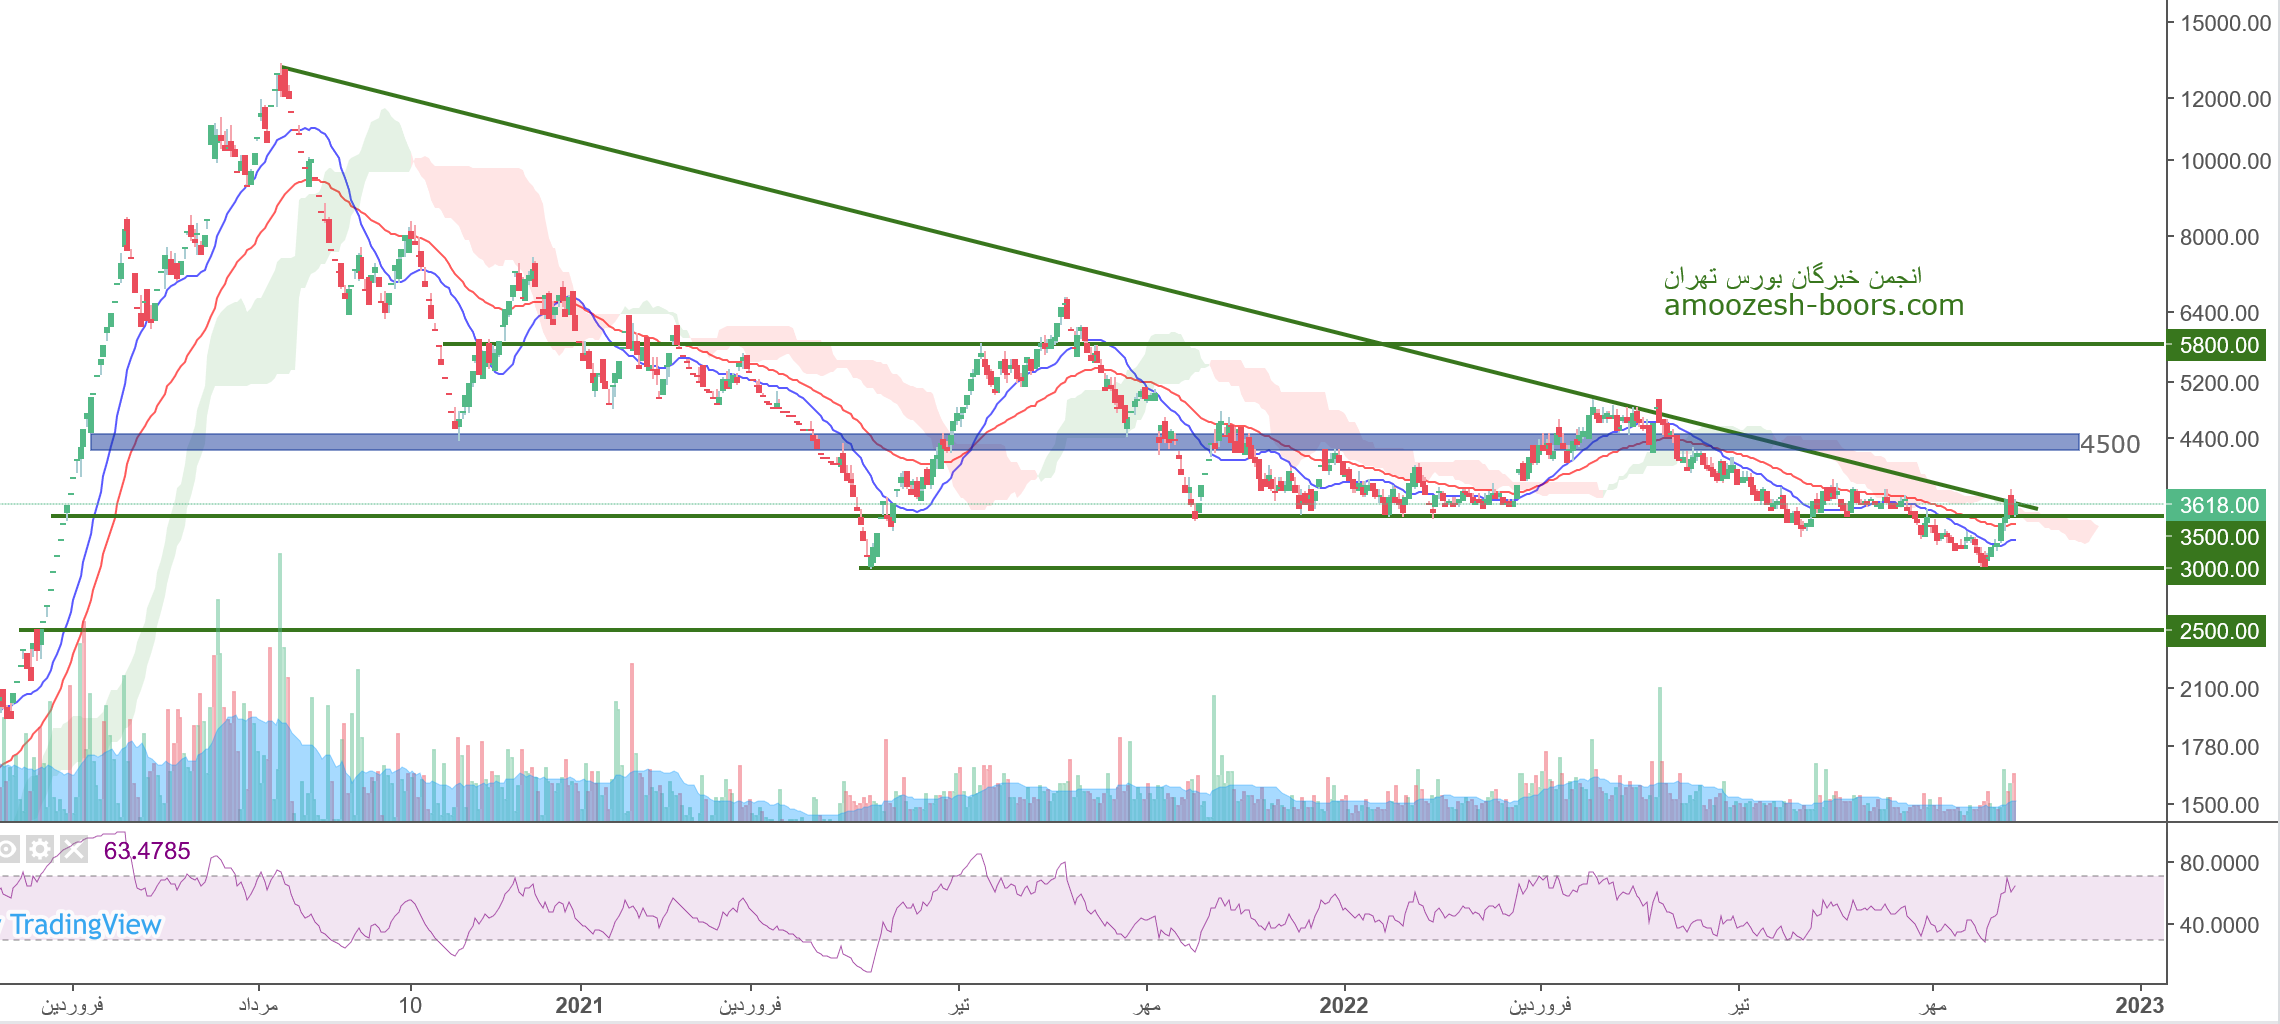Screen dimensions: 2280x1024
Task: Open the TradingView logo link
Action: point(84,925)
